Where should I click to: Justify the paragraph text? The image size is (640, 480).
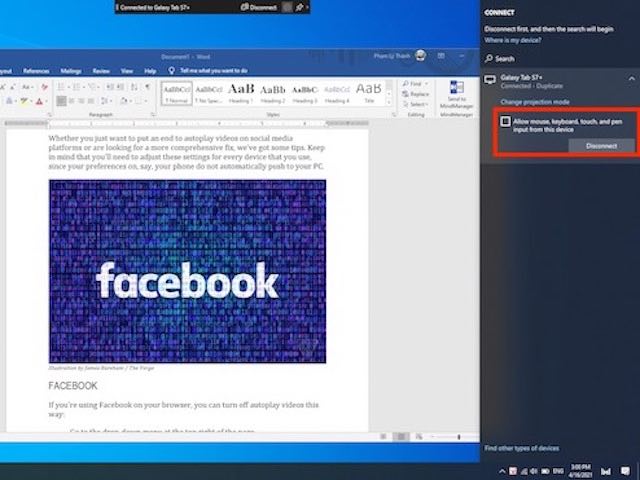pyautogui.click(x=91, y=101)
